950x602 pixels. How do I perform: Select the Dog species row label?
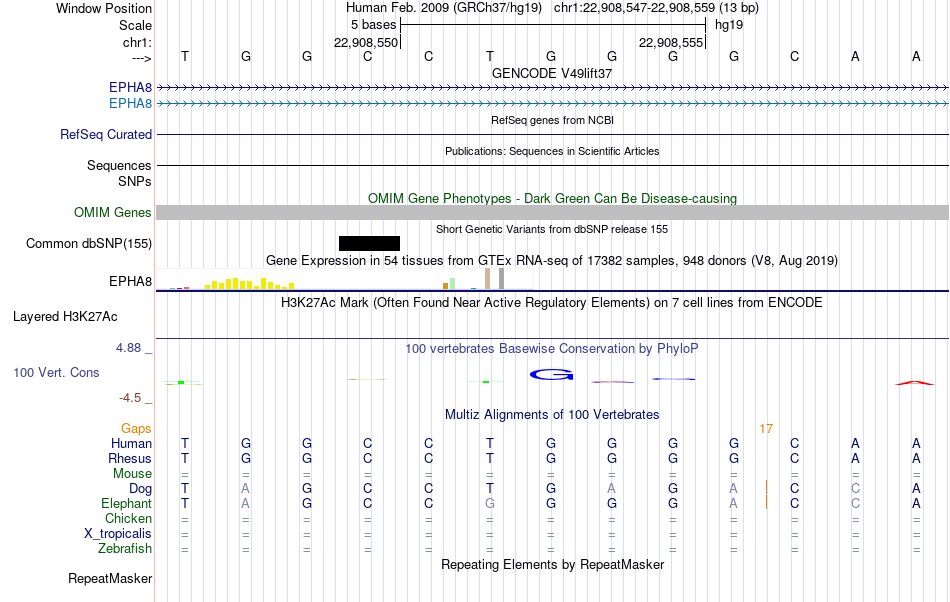click(140, 489)
